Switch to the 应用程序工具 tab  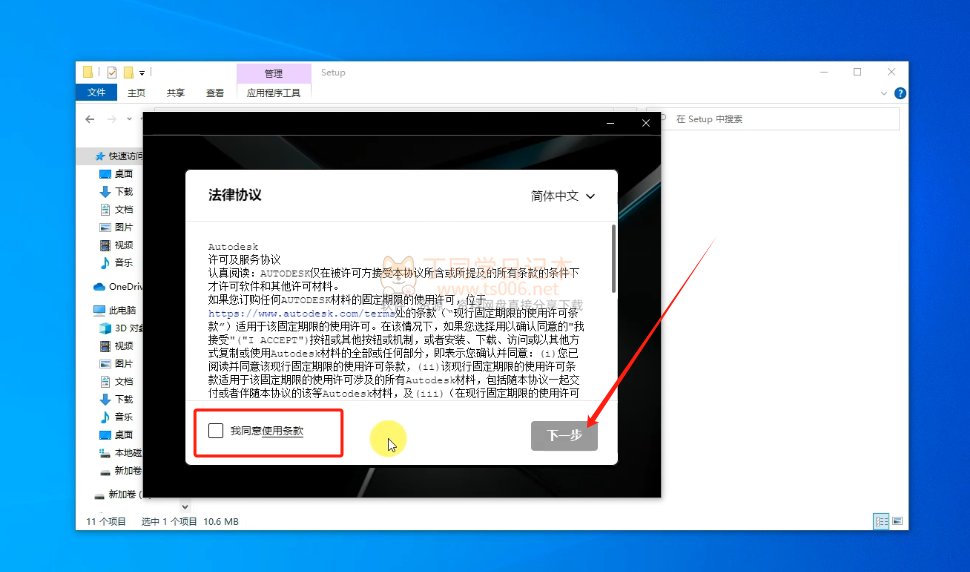click(x=273, y=93)
